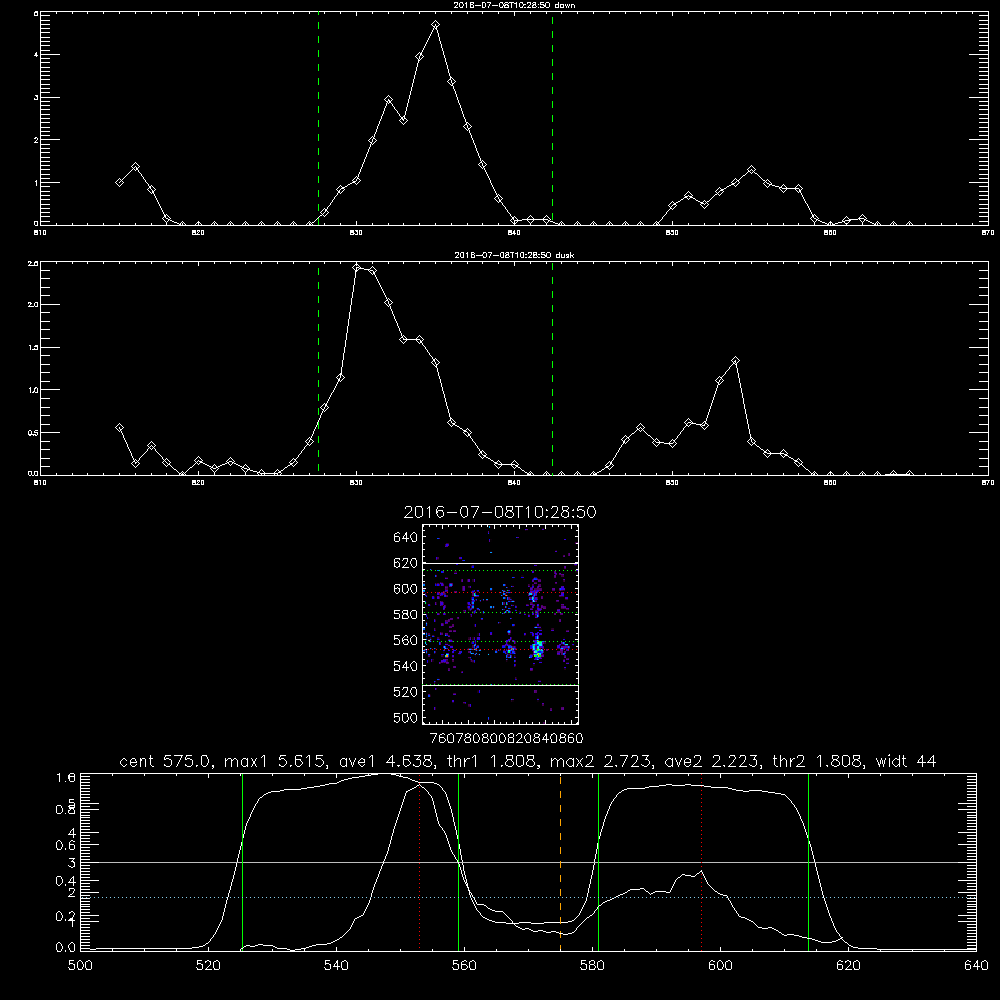Click the lower solid white line in heatmap
Screen dimensions: 1000x1000
(x=500, y=685)
